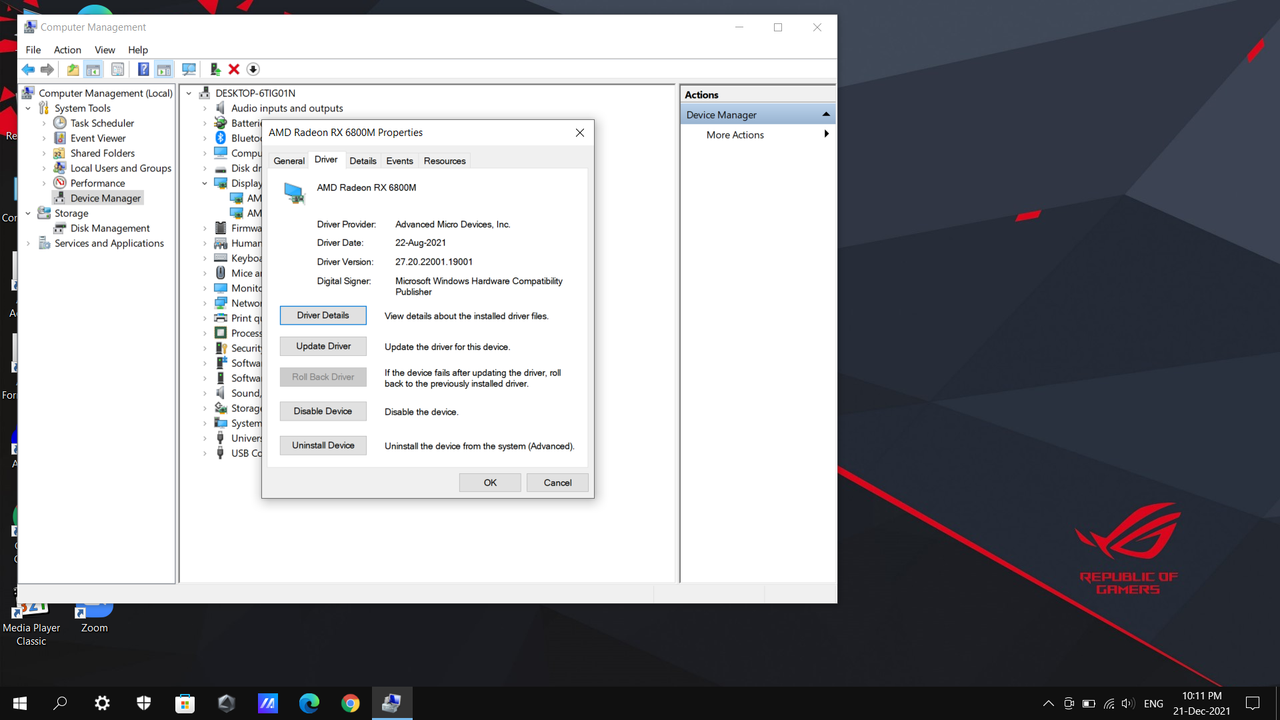Image resolution: width=1280 pixels, height=720 pixels.
Task: Open the View menu
Action: click(105, 50)
